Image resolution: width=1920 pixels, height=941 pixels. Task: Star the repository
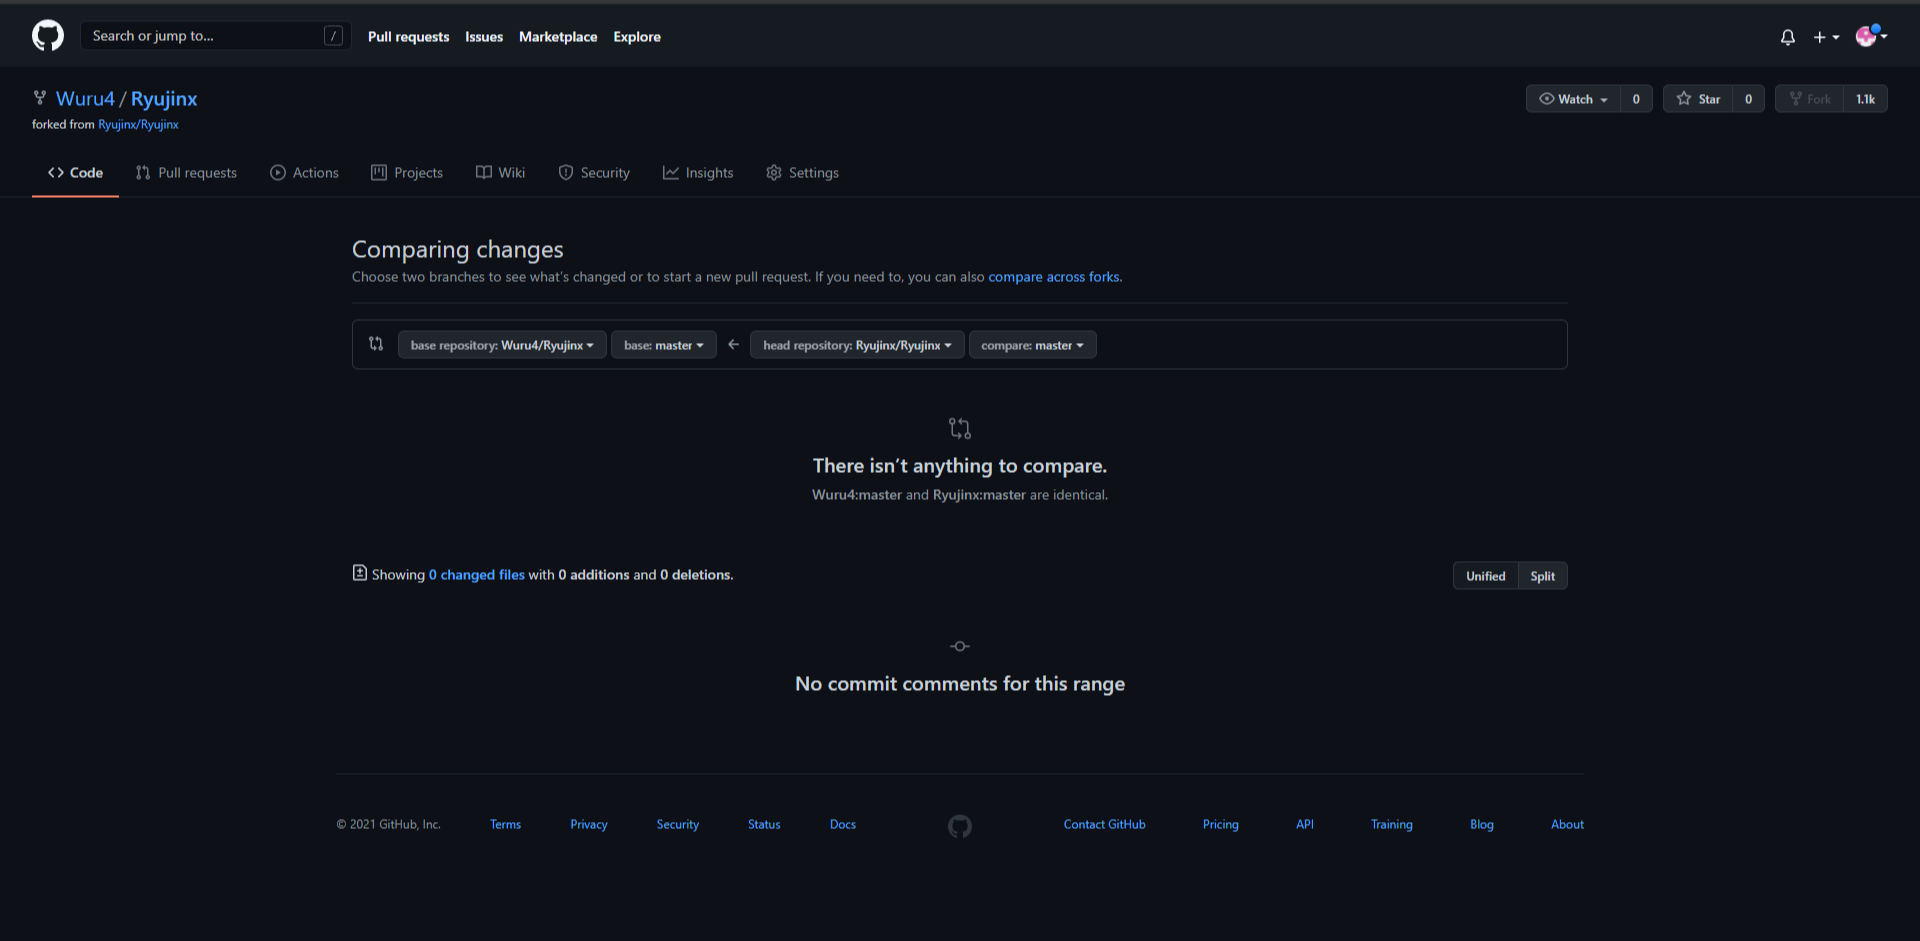click(1698, 99)
